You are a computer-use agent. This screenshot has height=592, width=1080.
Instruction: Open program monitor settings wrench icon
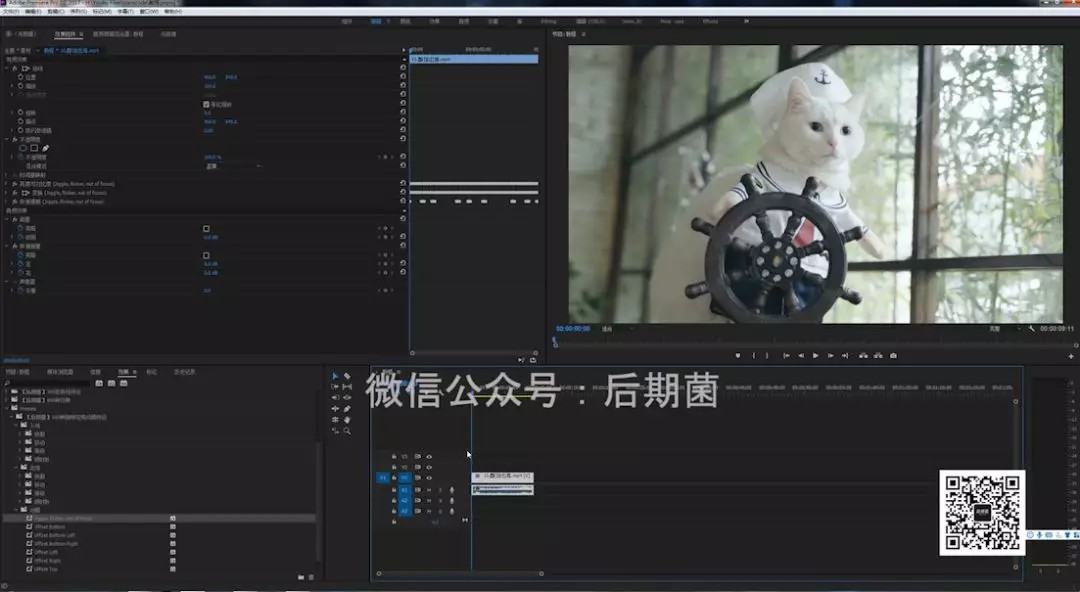pyautogui.click(x=1032, y=328)
